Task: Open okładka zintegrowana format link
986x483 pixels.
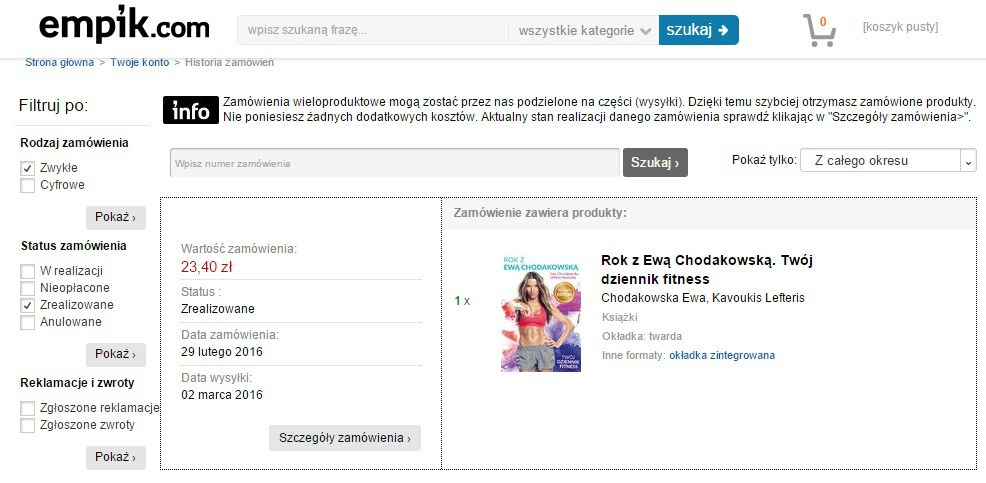Action: pos(722,355)
